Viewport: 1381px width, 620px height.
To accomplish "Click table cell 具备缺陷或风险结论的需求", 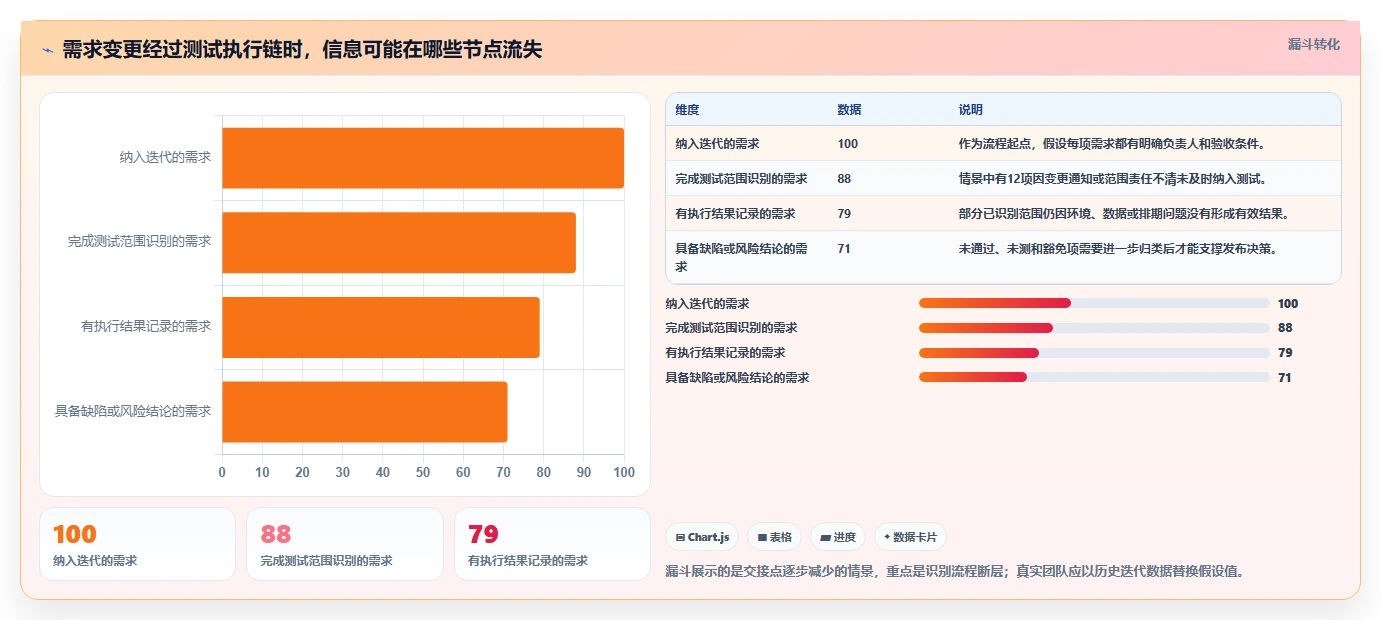I will point(742,258).
